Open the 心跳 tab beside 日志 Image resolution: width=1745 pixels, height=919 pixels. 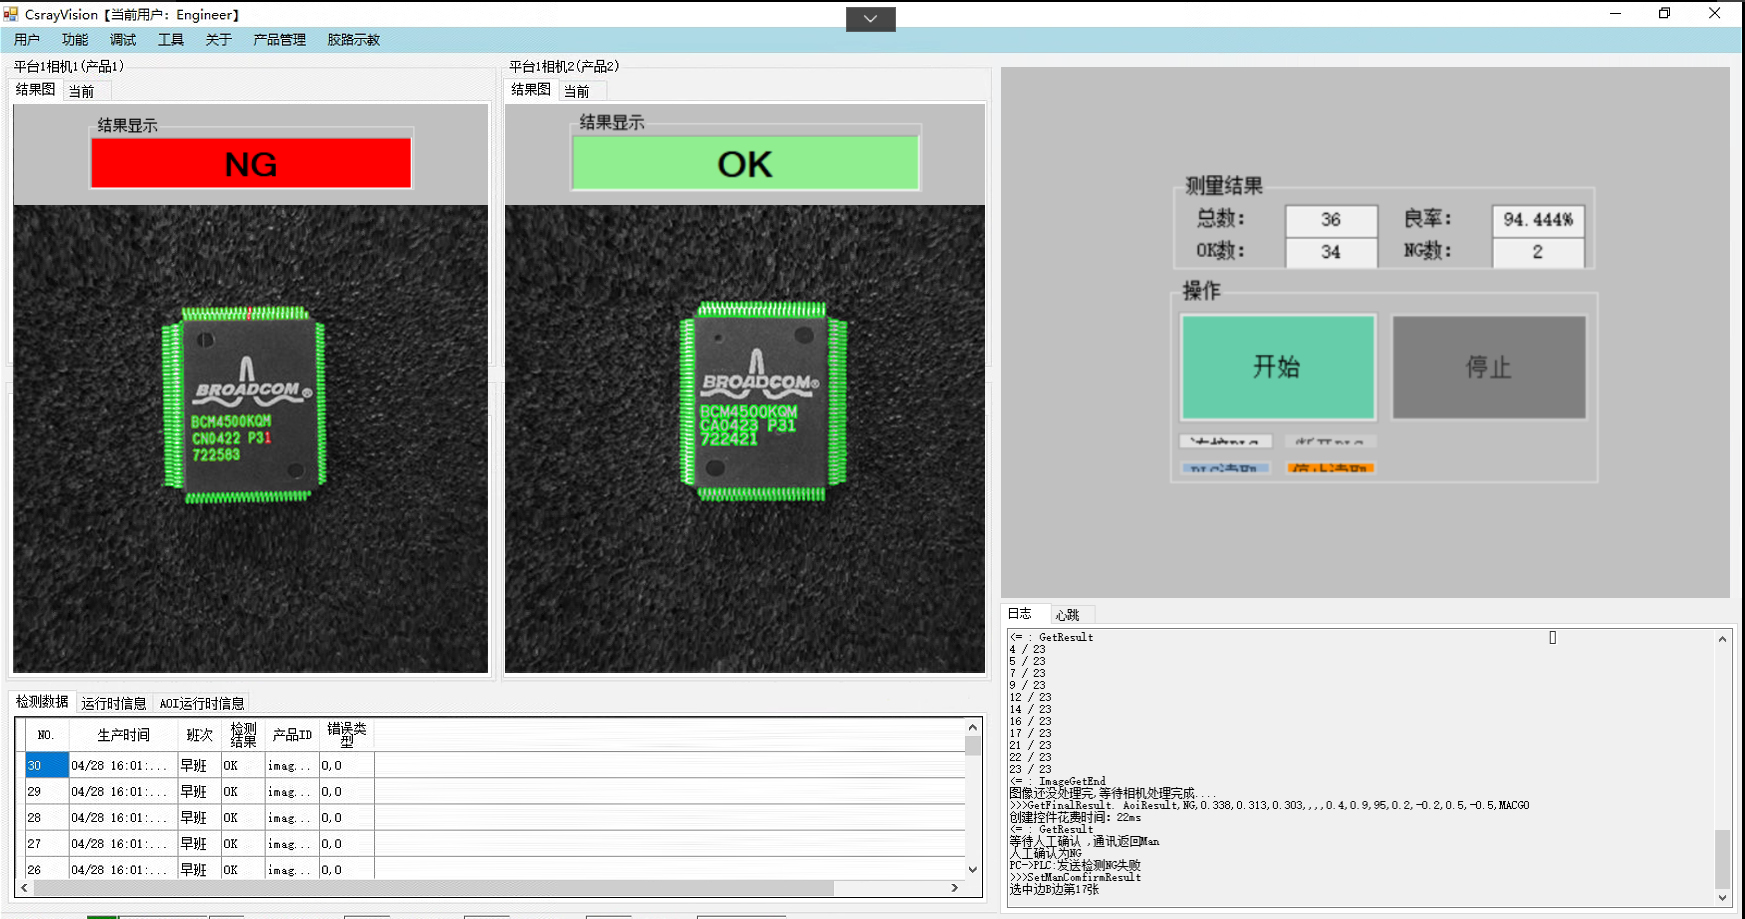coord(1067,615)
